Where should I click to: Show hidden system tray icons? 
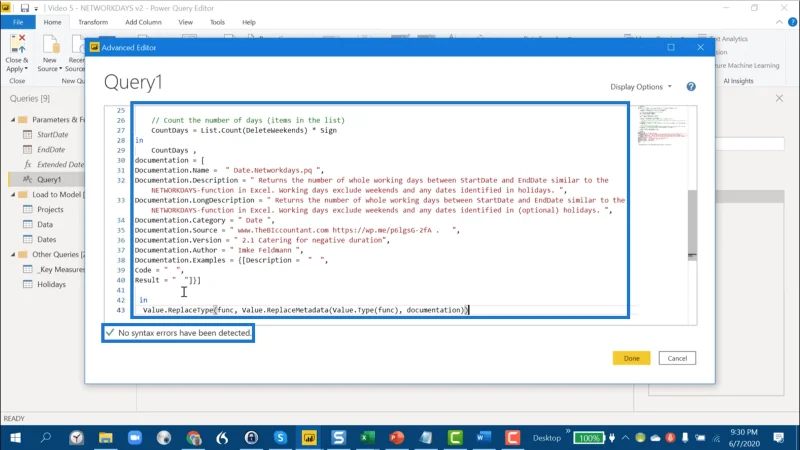[x=625, y=438]
